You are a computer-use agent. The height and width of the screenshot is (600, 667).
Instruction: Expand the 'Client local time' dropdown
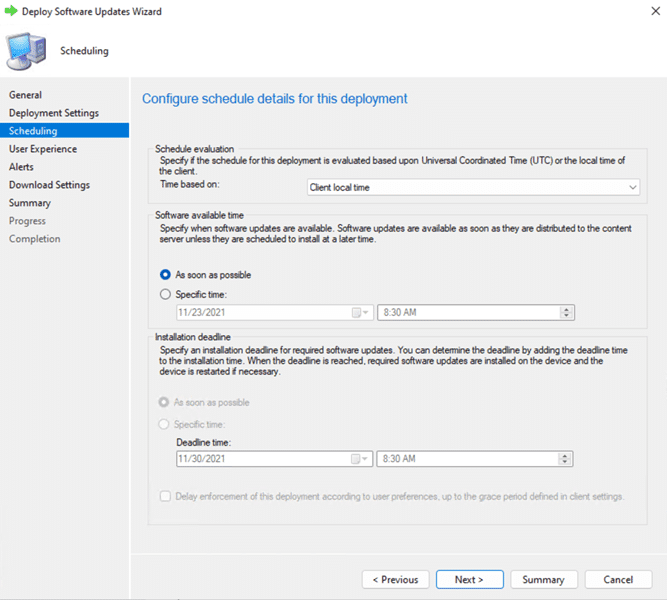pyautogui.click(x=632, y=187)
